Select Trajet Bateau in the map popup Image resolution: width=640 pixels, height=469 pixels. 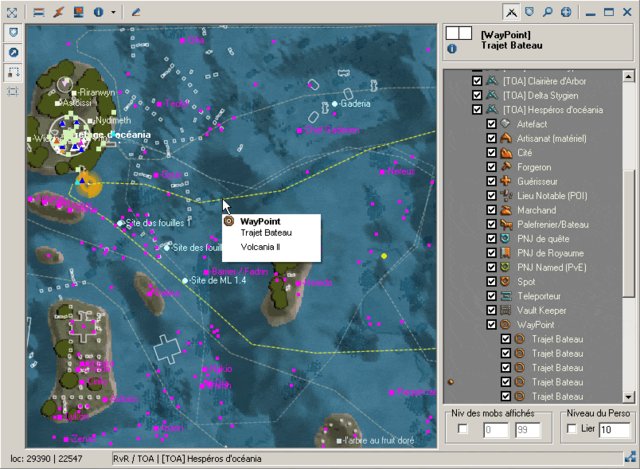coord(260,233)
